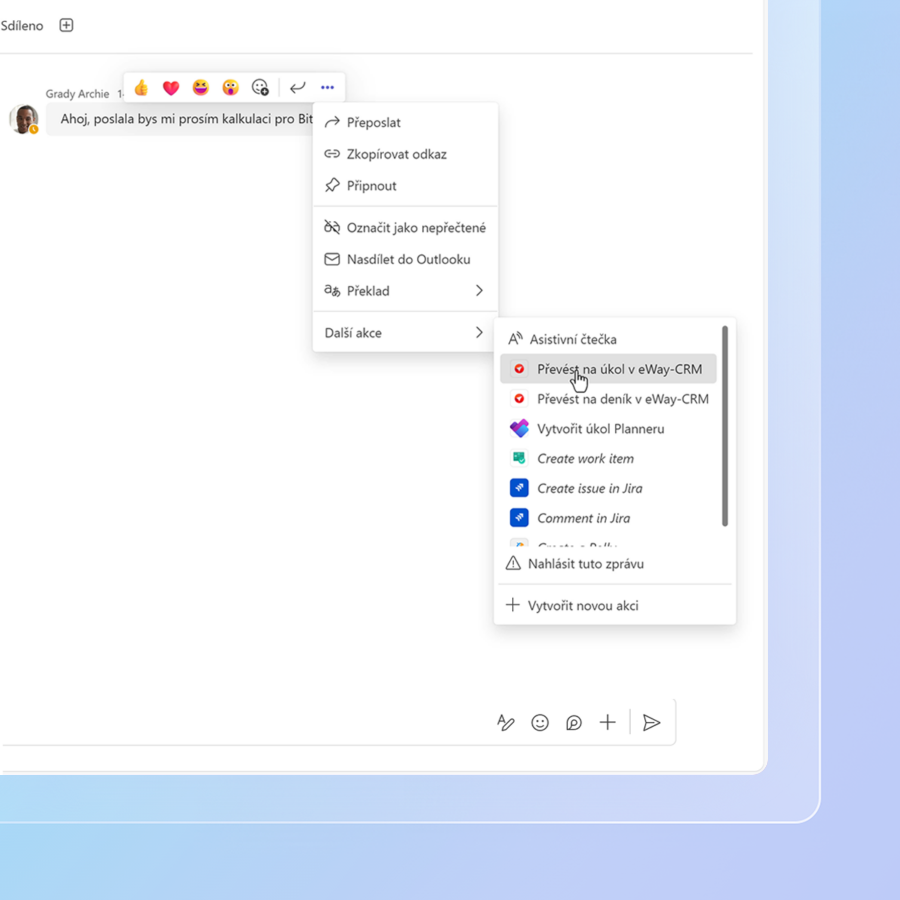Screen dimensions: 900x900
Task: Select Připnout to pin the message
Action: point(405,185)
